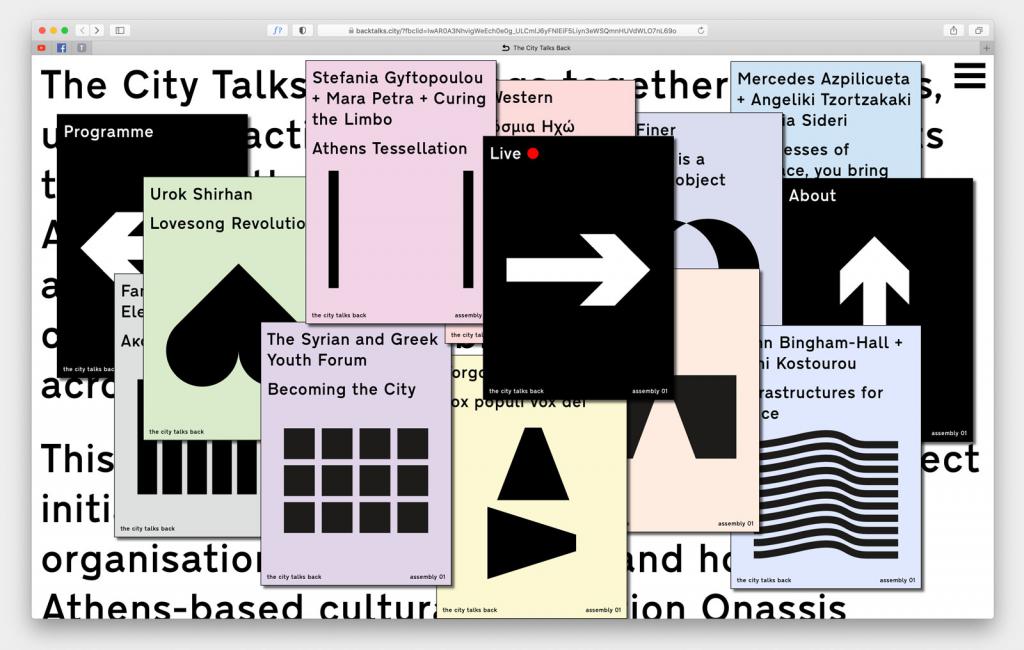The height and width of the screenshot is (650, 1024).
Task: Reload the page with the refresh icon
Action: (701, 30)
